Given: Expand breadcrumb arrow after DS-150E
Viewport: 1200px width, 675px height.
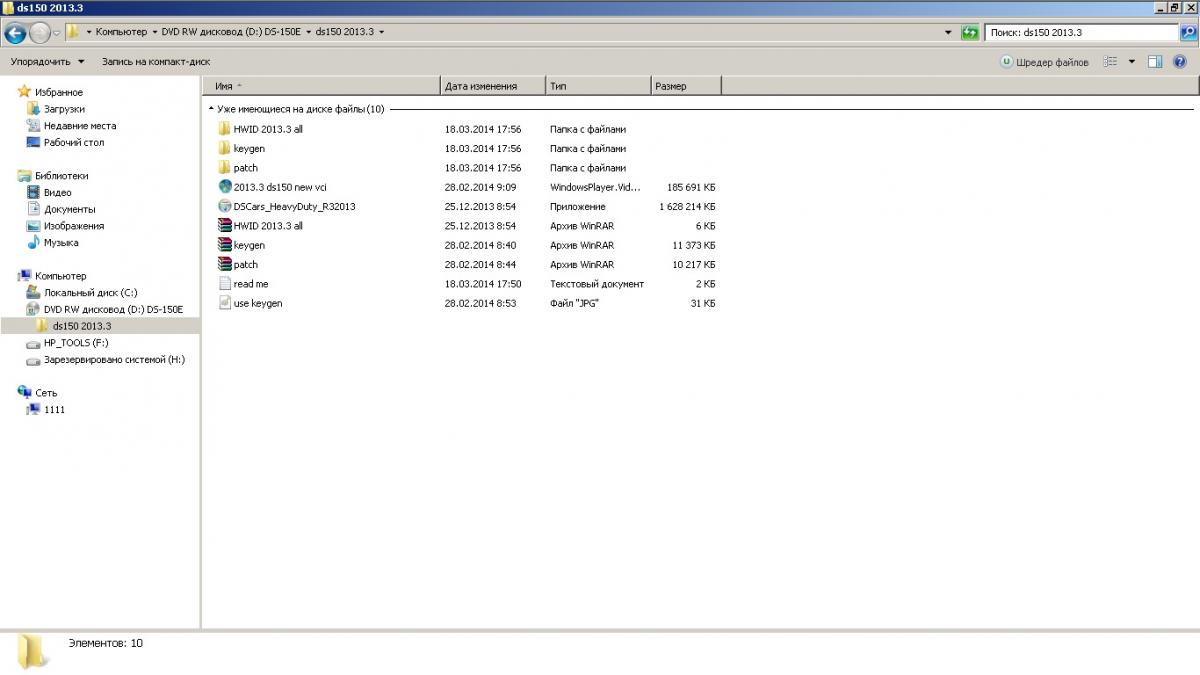Looking at the screenshot, I should [x=309, y=32].
